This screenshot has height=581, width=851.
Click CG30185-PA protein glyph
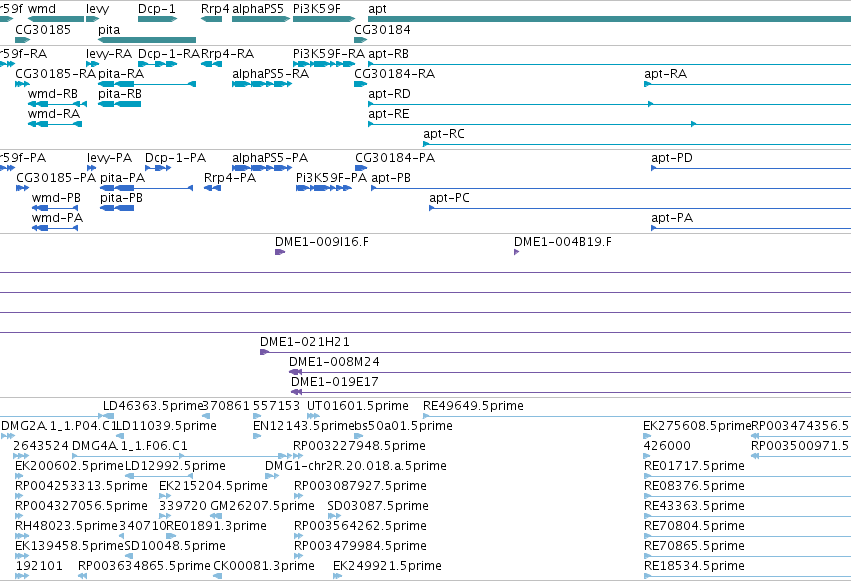coord(22,188)
